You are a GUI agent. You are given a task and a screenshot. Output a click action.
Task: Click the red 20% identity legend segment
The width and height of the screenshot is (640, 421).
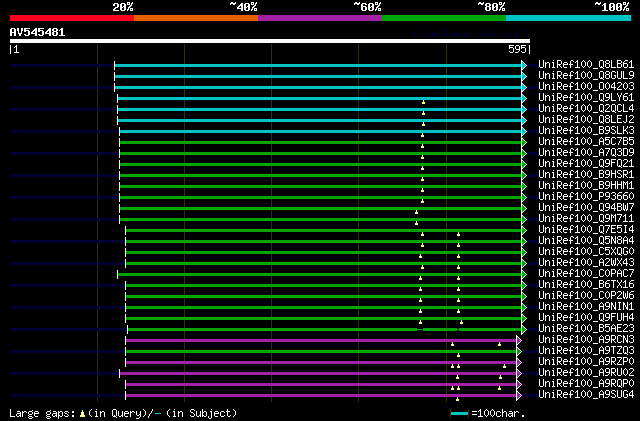tap(72, 18)
